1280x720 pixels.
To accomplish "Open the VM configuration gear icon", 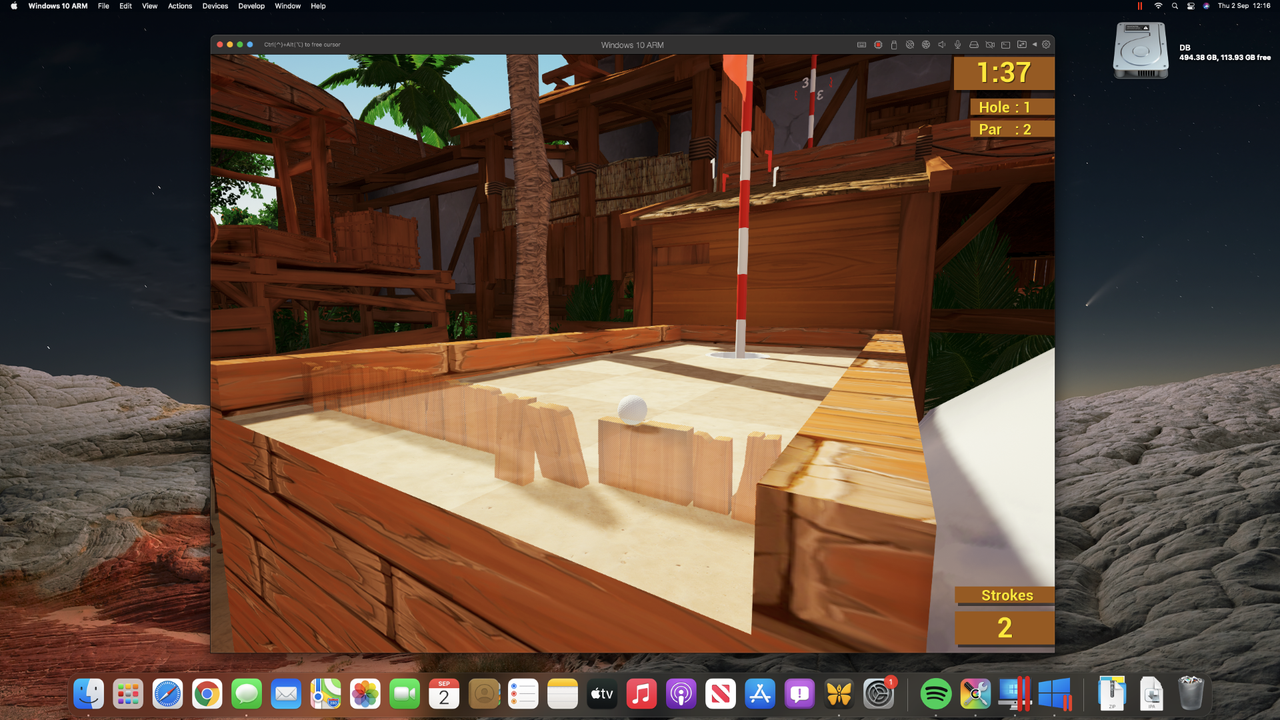I will (1046, 45).
